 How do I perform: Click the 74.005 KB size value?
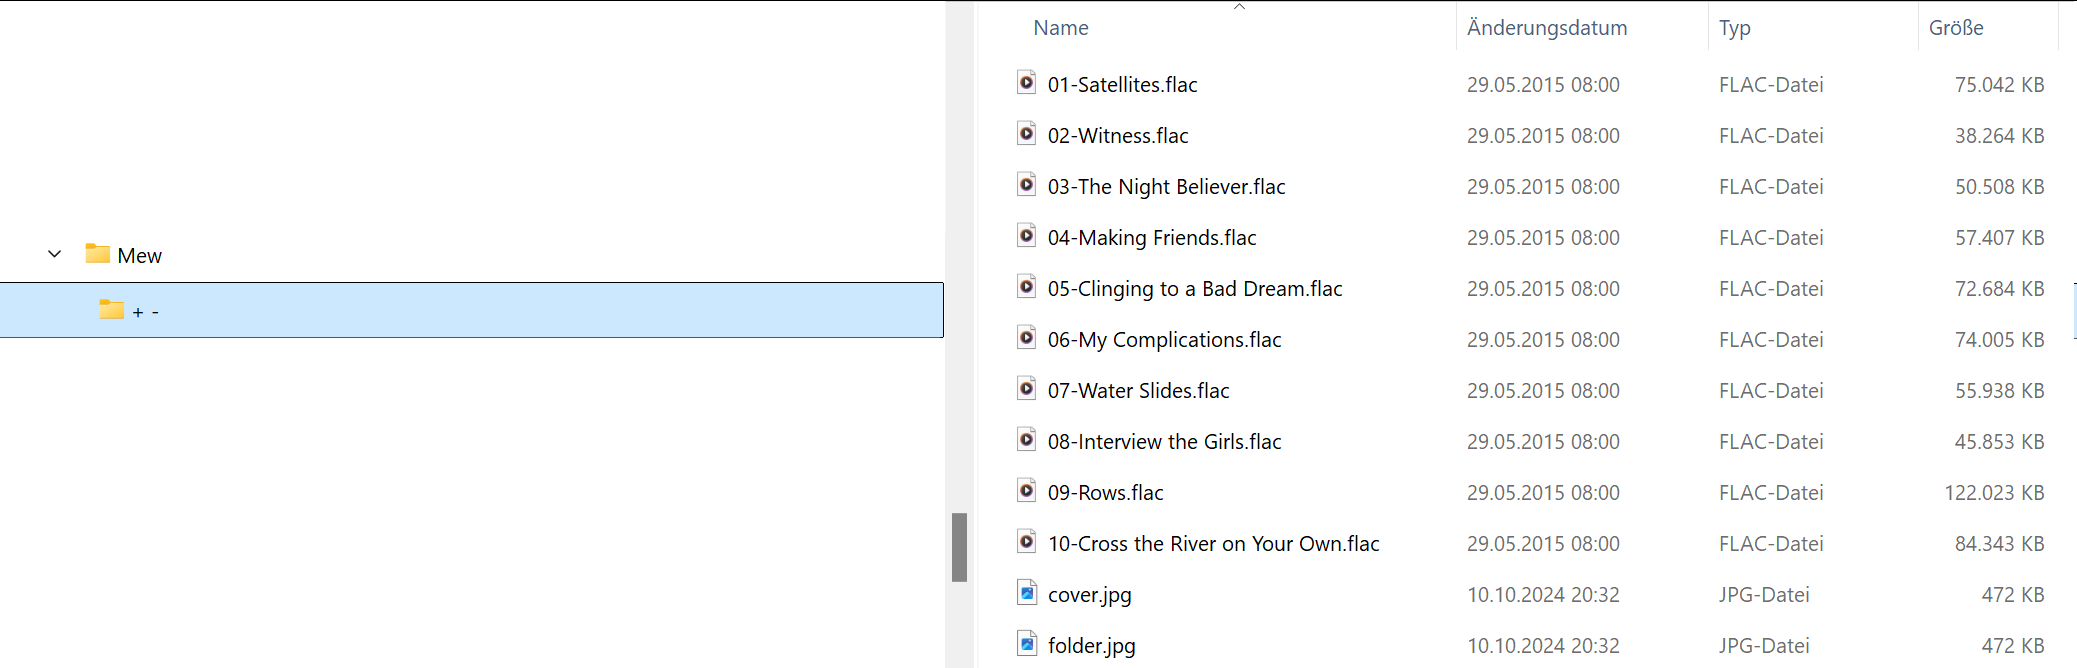(1999, 340)
